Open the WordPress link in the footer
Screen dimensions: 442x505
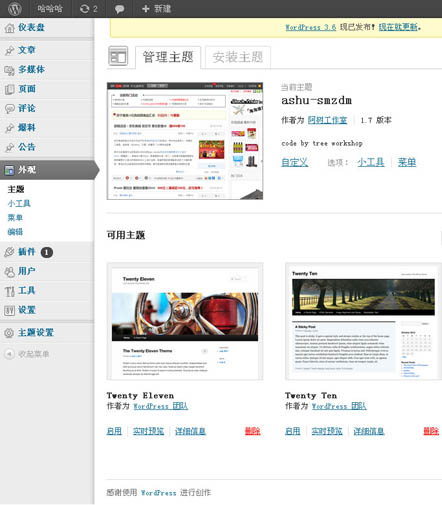[x=159, y=493]
